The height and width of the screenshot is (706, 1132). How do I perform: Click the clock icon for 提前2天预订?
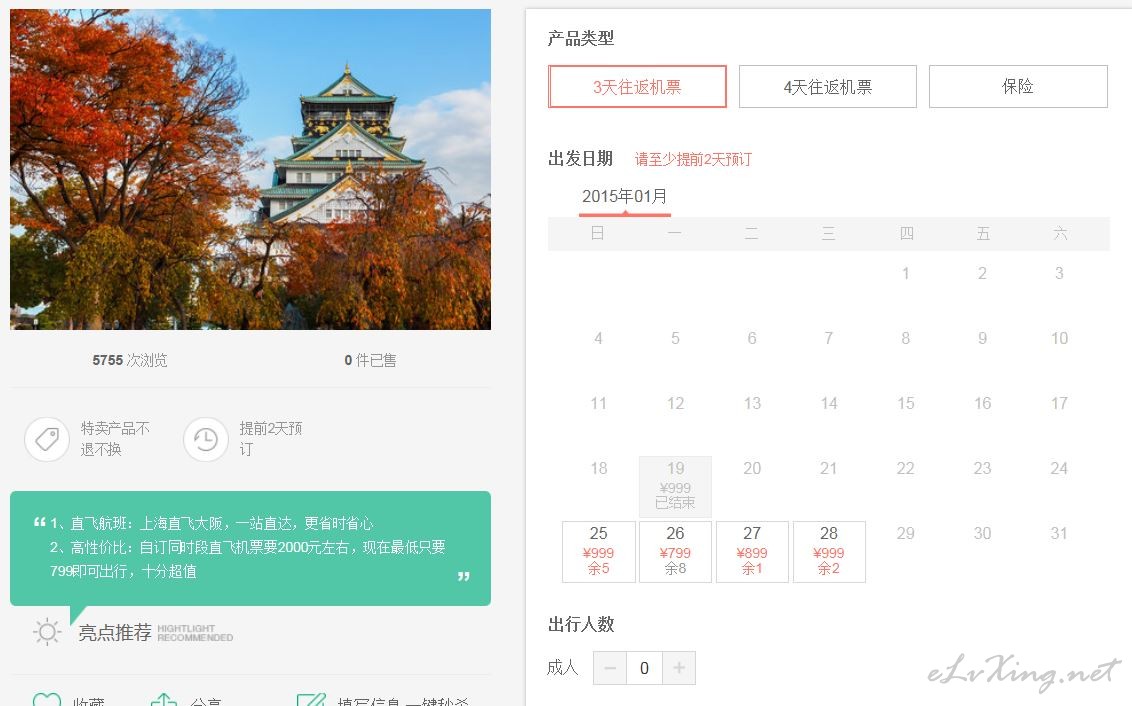click(205, 440)
